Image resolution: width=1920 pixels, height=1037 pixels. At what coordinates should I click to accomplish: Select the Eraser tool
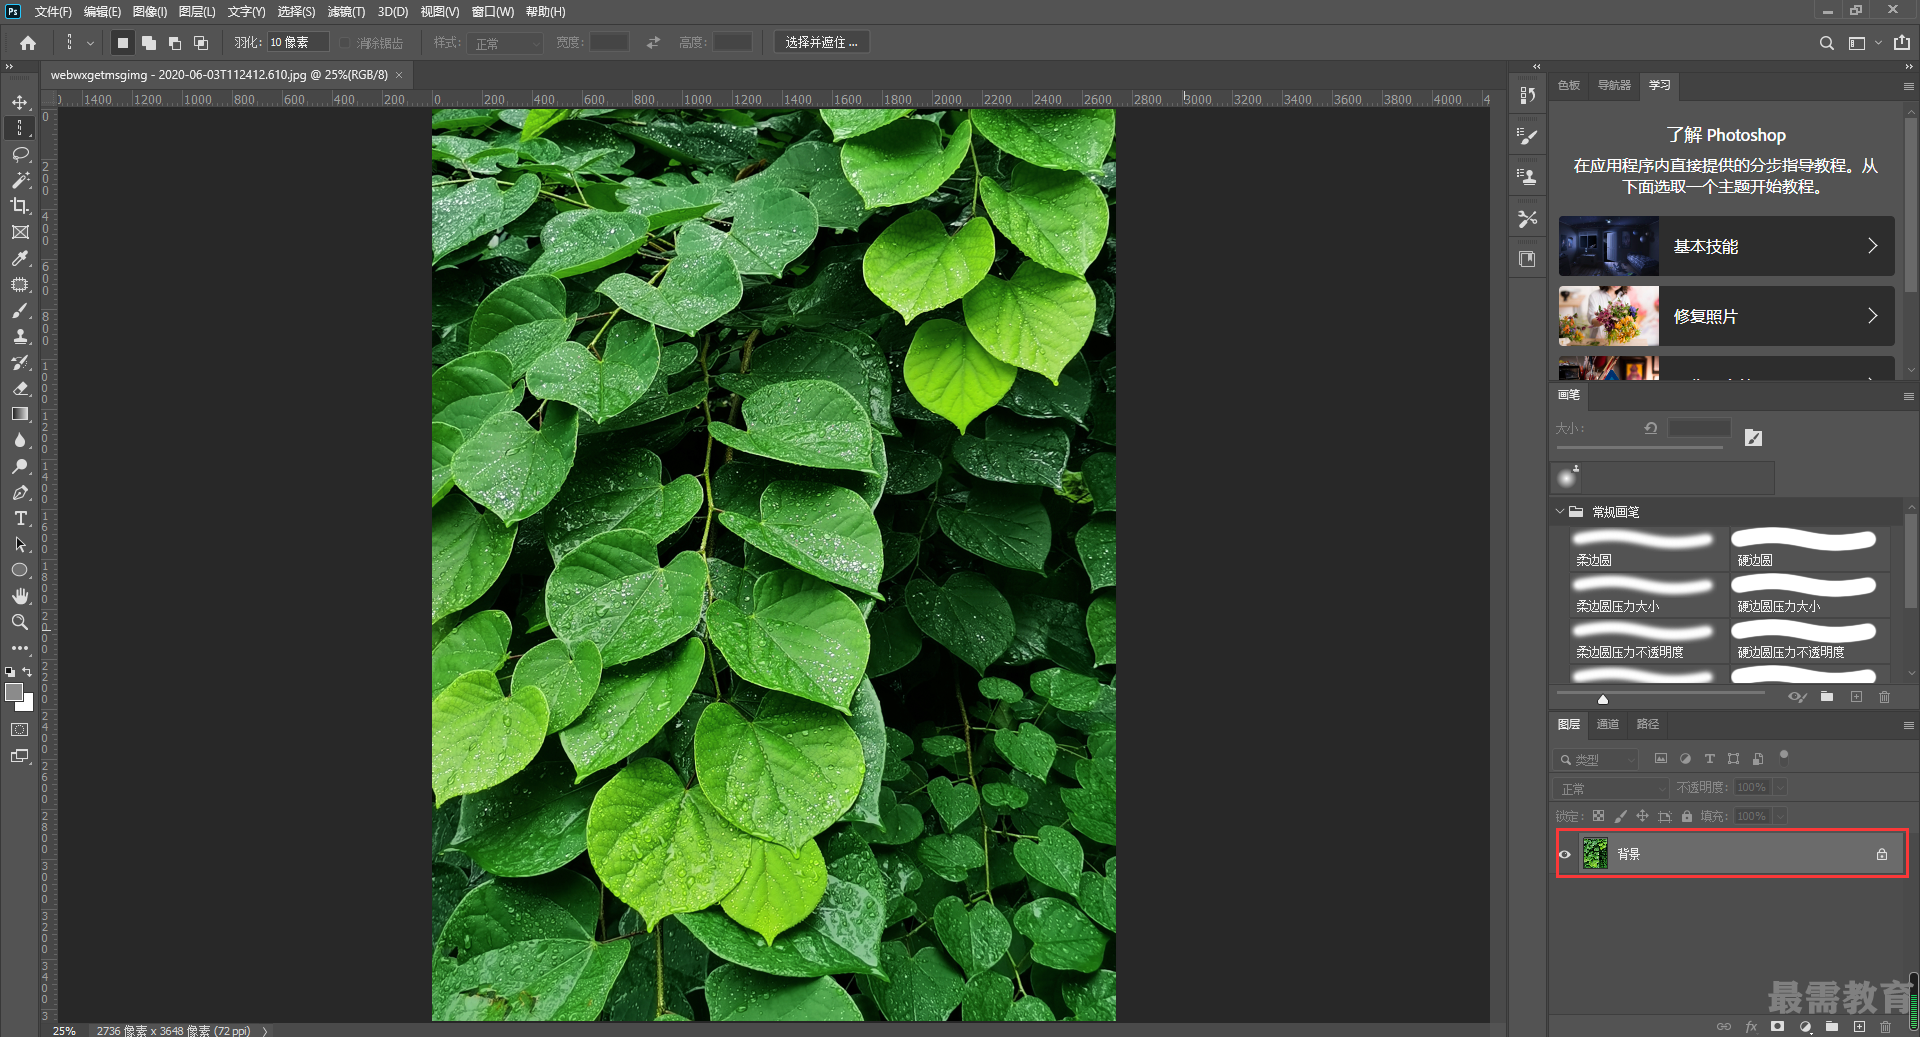coord(20,388)
